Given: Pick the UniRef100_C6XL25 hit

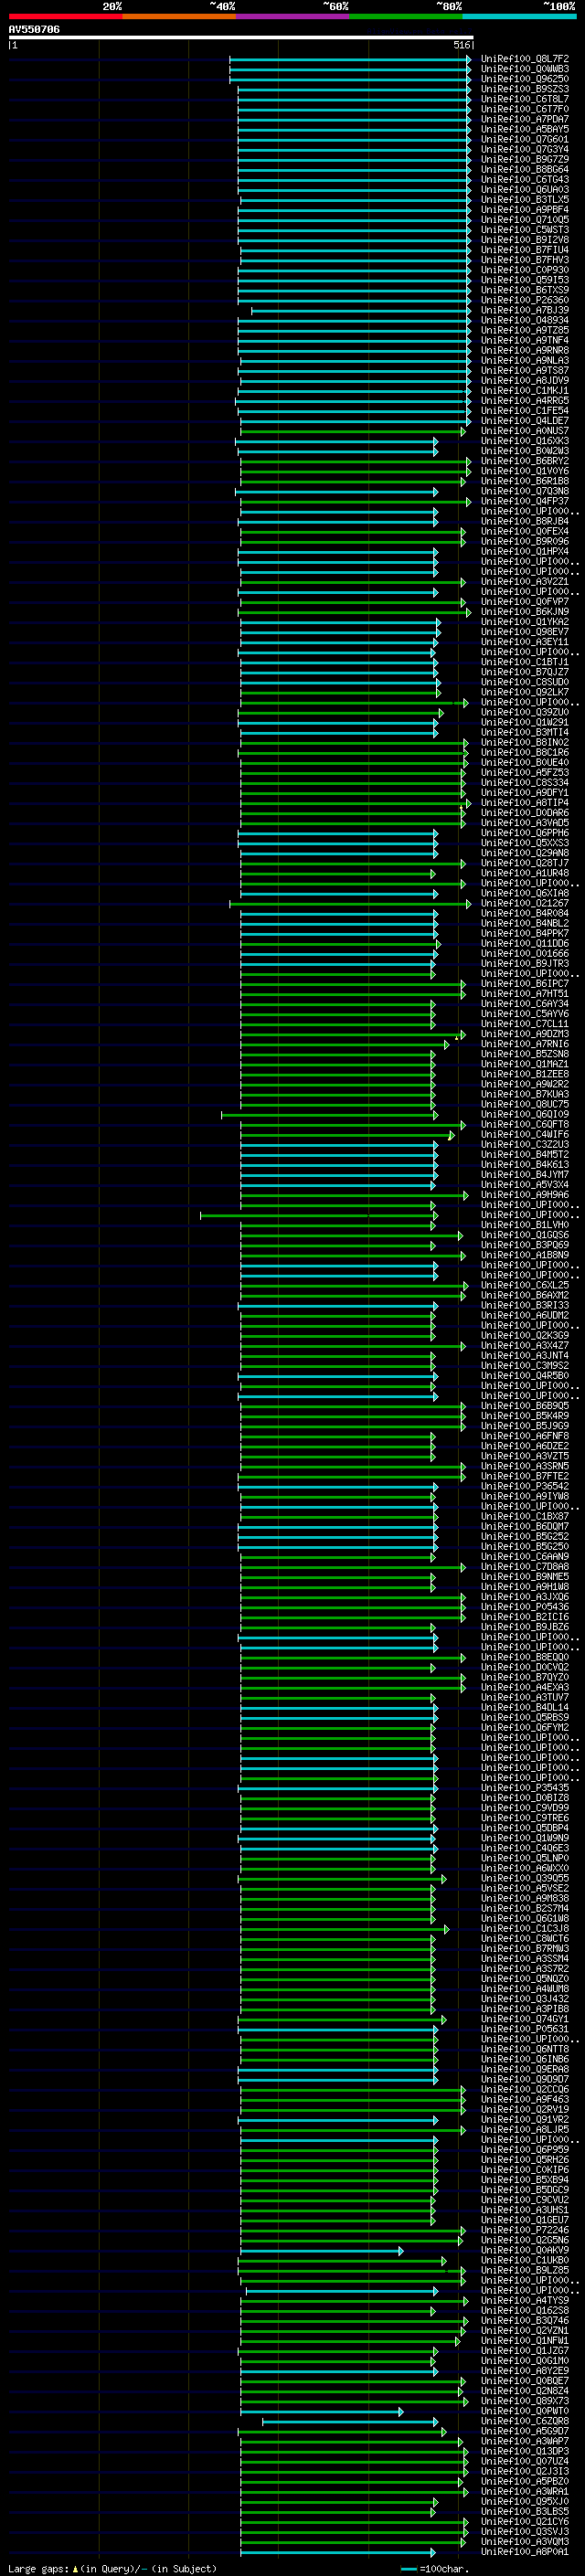Looking at the screenshot, I should coord(525,1285).
